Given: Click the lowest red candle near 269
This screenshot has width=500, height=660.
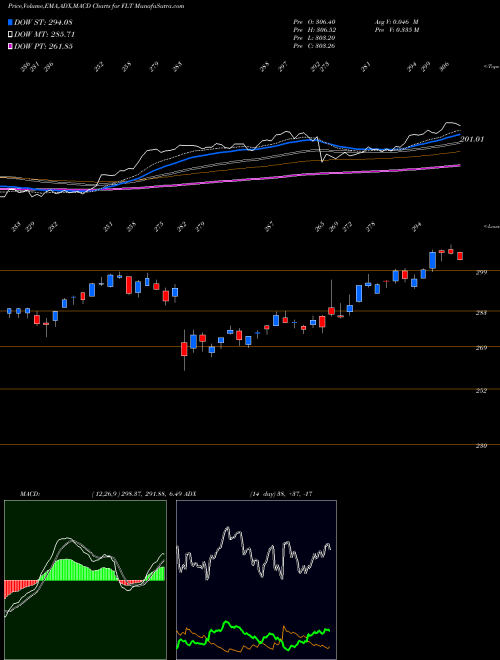Looking at the screenshot, I should 184,349.
